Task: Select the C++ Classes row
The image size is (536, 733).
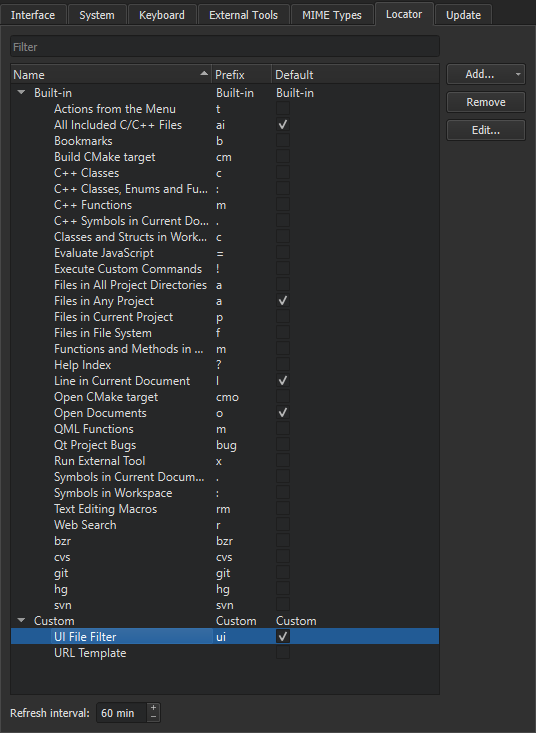Action: [225, 173]
